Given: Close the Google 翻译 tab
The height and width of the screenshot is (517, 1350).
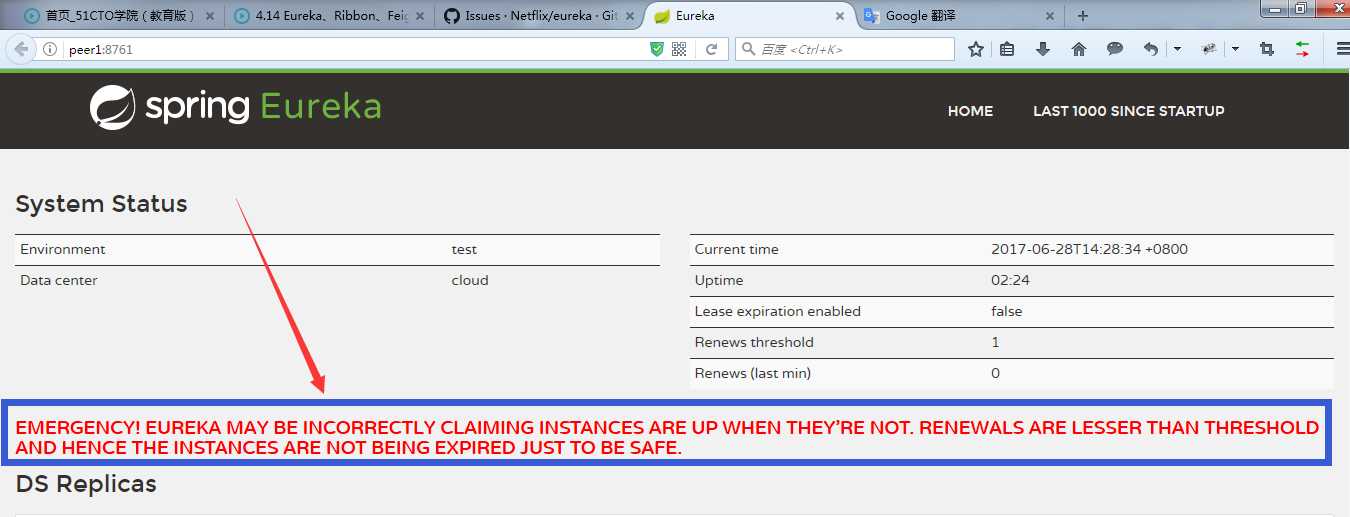Looking at the screenshot, I should (x=1049, y=16).
